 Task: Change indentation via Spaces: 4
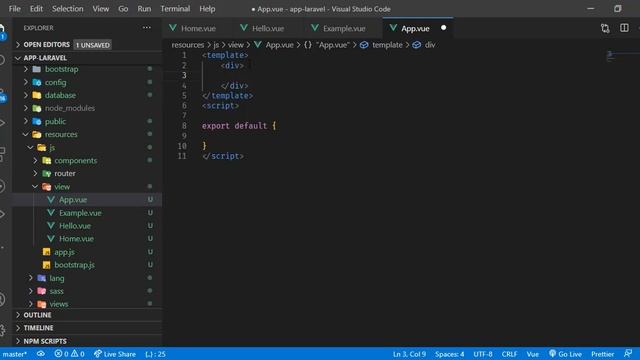point(449,354)
